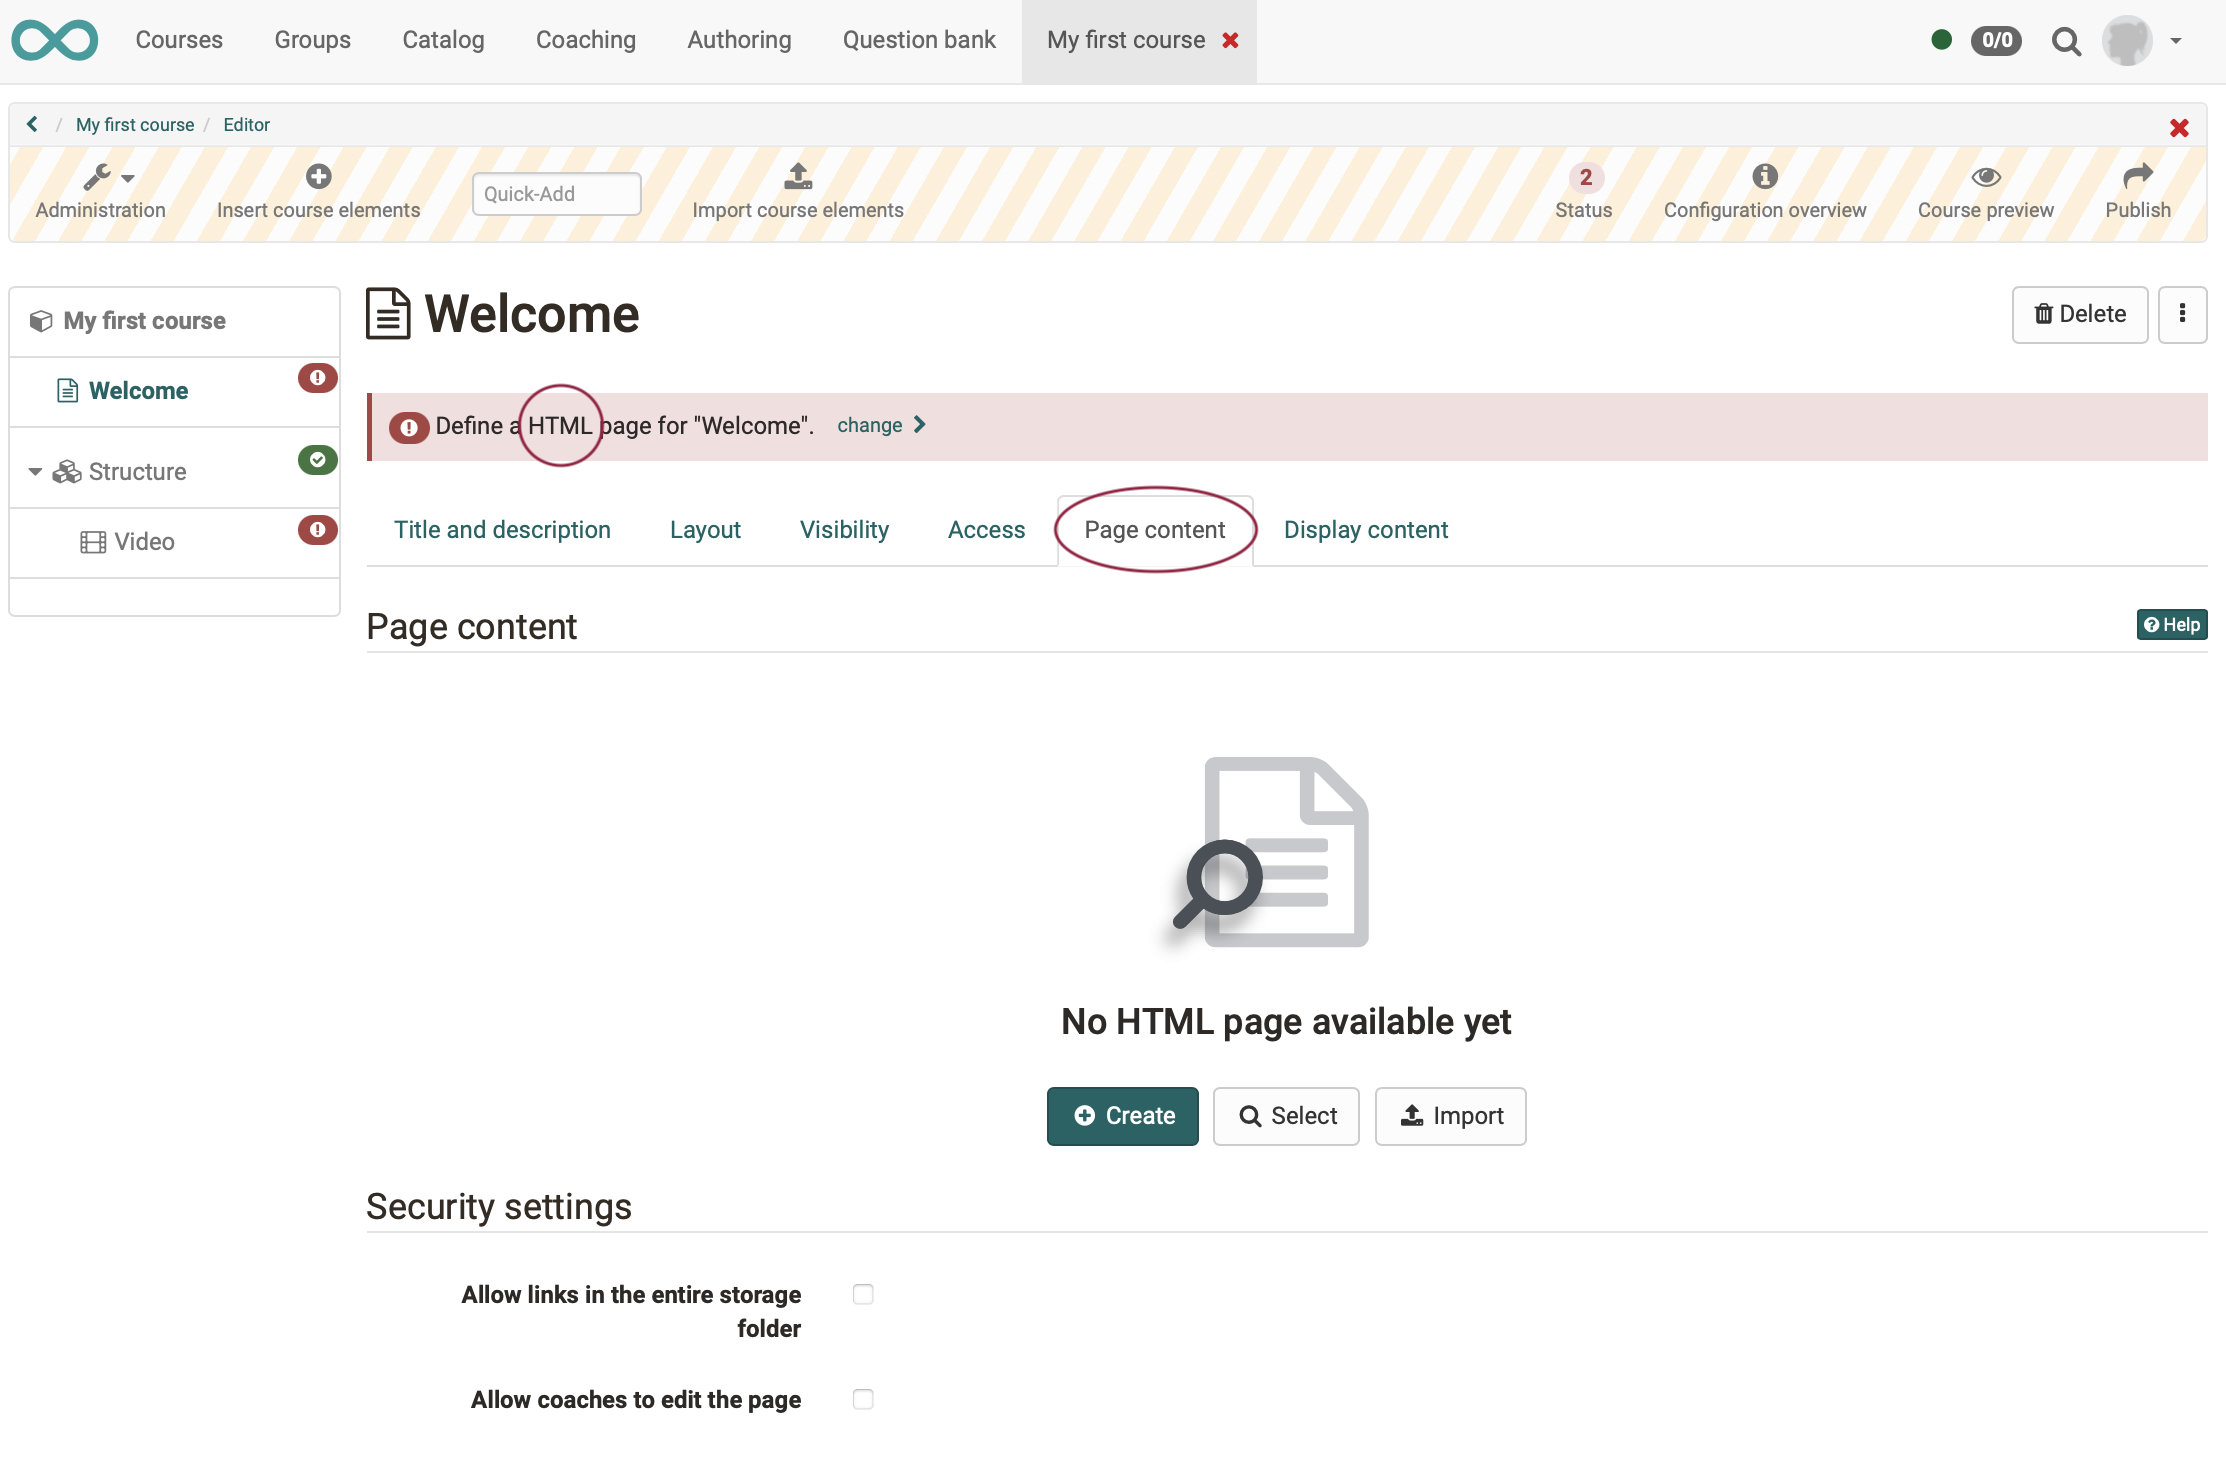Click the Insert course elements icon
2226x1458 pixels.
point(317,174)
